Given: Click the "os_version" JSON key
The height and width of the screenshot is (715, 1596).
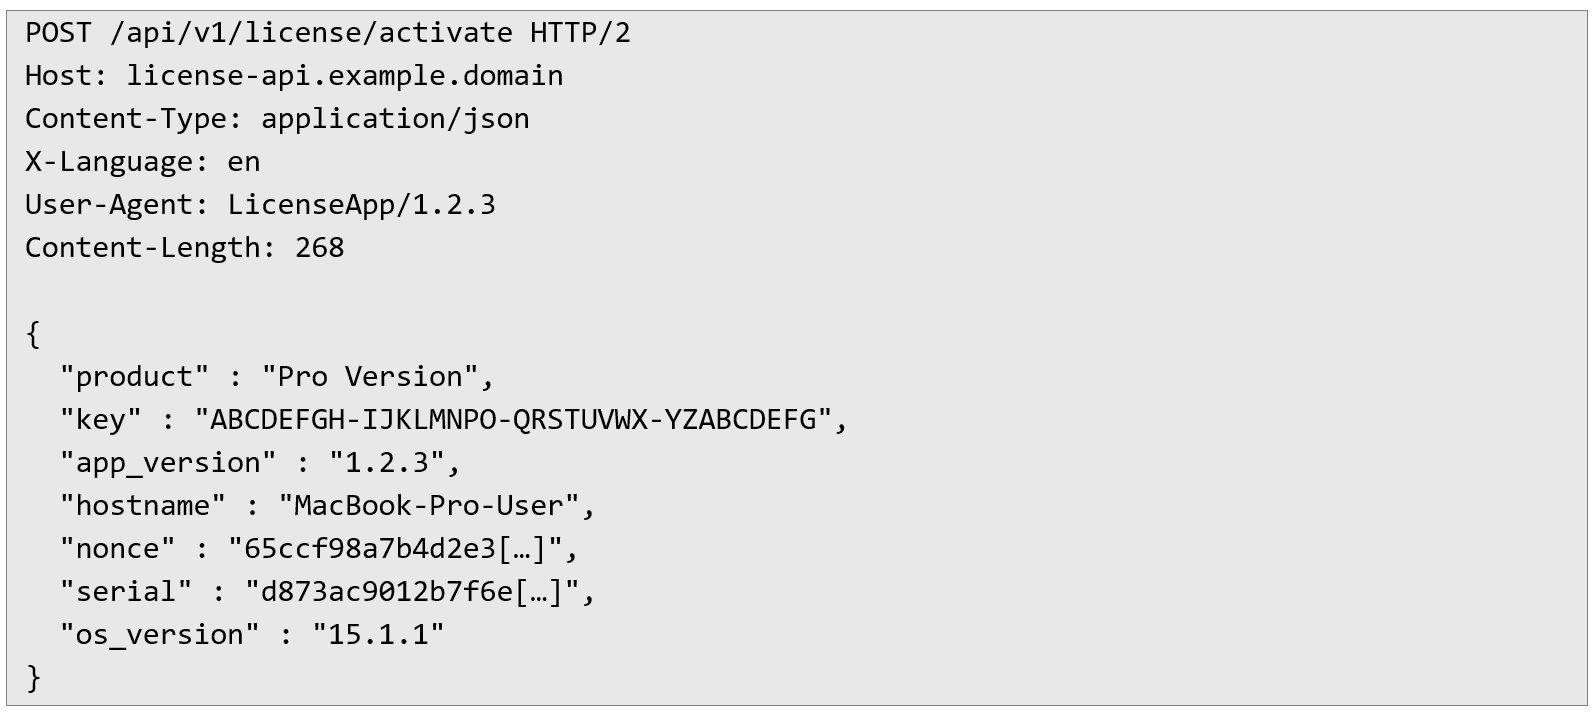Looking at the screenshot, I should click(160, 635).
